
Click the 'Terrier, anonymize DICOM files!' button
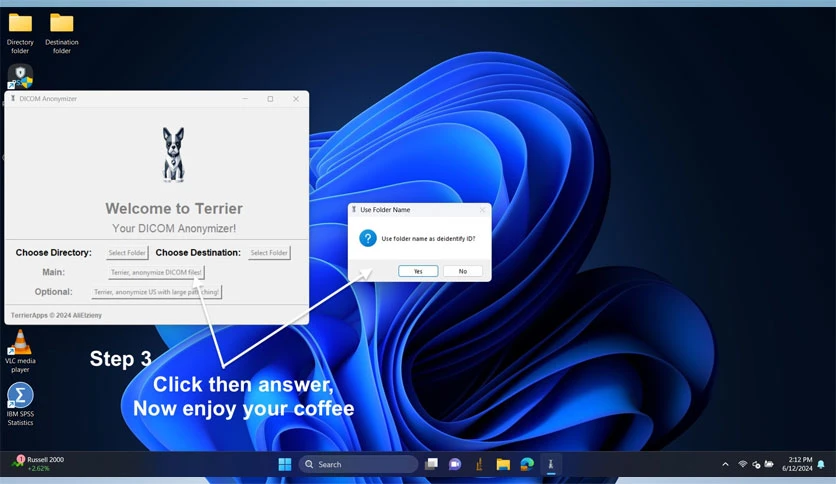coord(156,272)
